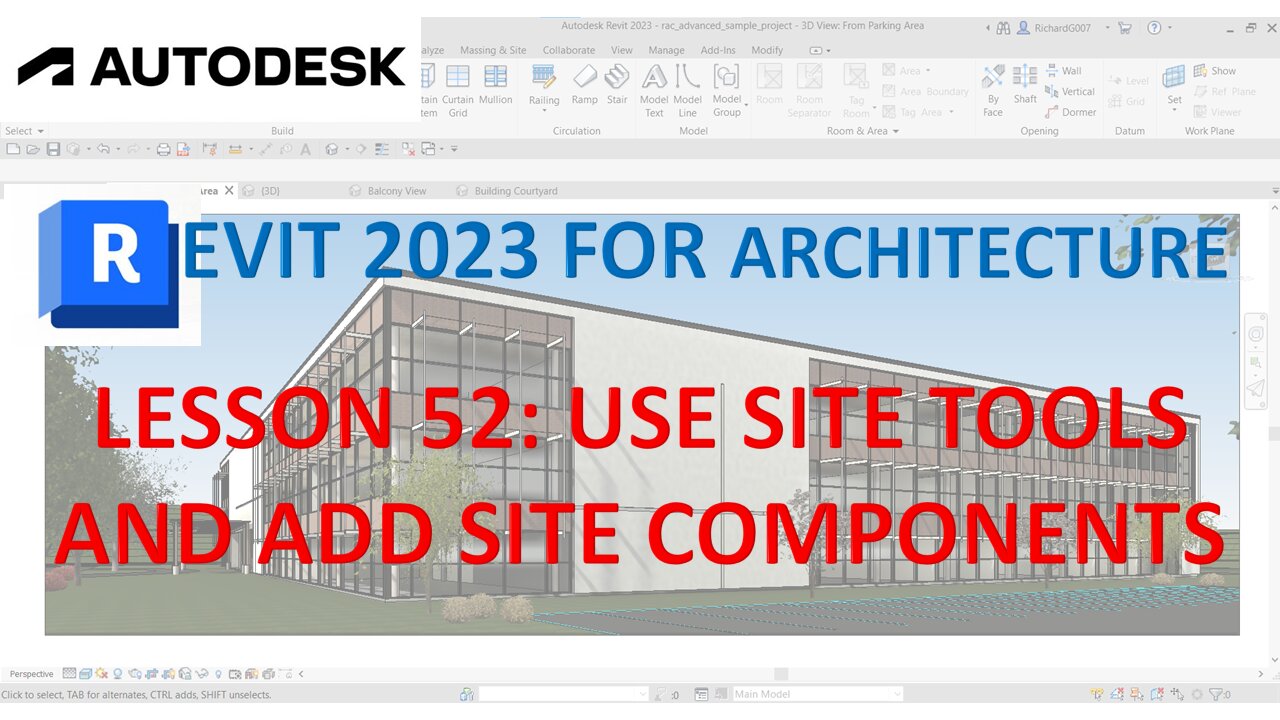The height and width of the screenshot is (720, 1280).
Task: Click the Switch Windows icon
Action: click(429, 149)
